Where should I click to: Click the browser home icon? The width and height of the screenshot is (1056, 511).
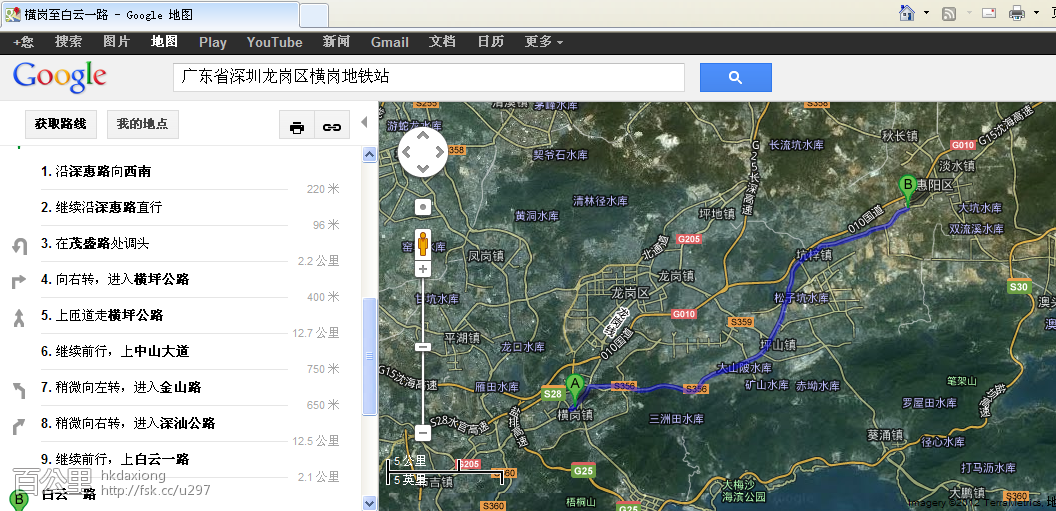click(907, 13)
